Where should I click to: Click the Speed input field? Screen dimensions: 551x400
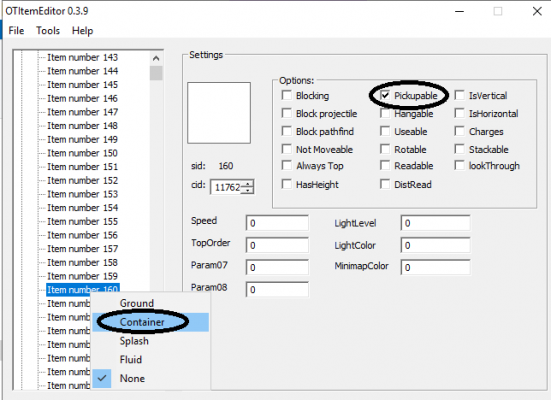[277, 223]
